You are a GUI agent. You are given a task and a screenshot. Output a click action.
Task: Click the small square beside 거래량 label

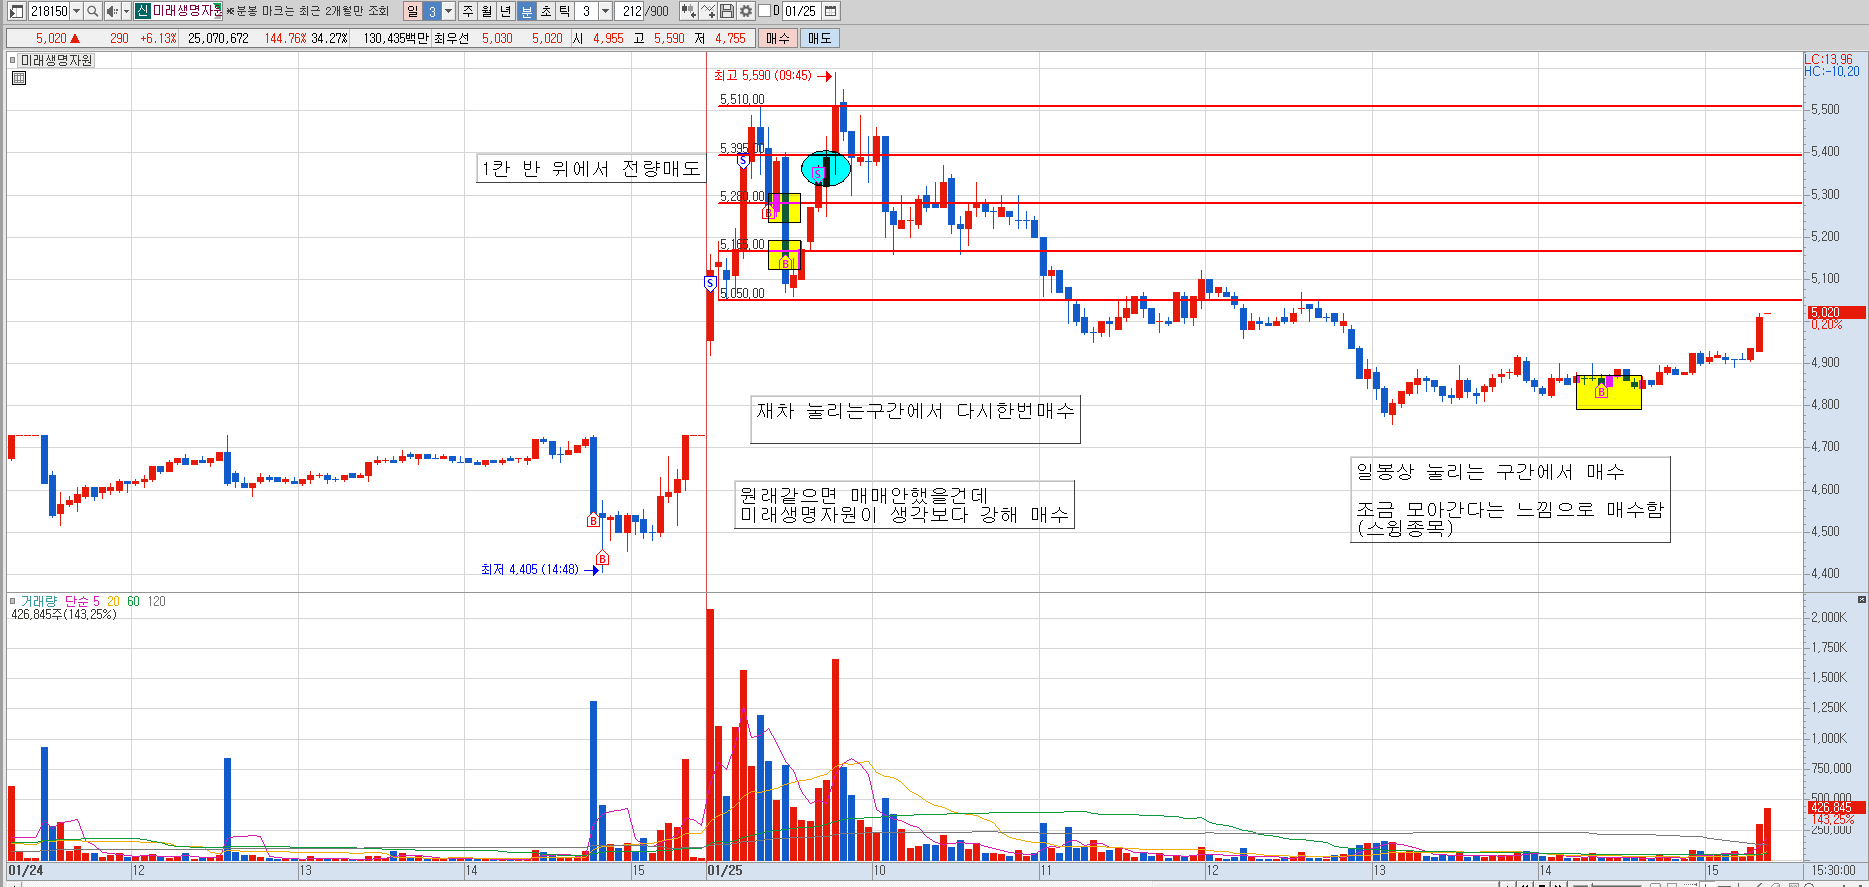(x=13, y=601)
